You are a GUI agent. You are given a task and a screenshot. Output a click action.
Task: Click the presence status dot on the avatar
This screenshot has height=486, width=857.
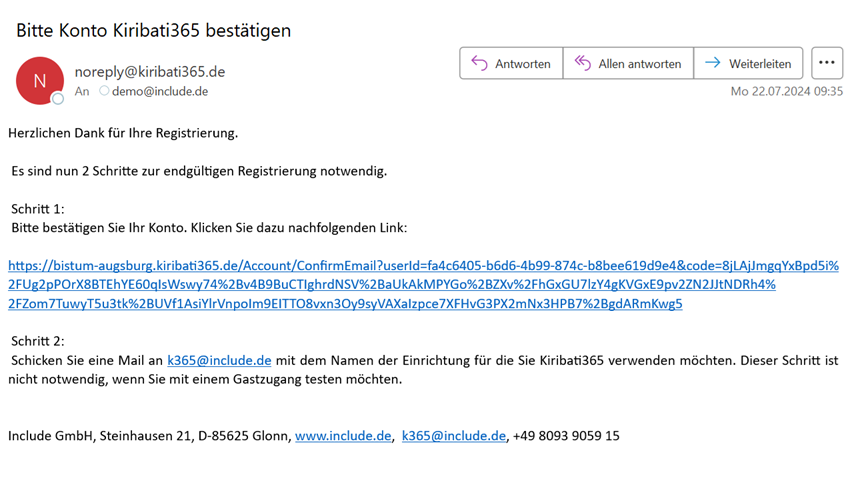coord(58,98)
